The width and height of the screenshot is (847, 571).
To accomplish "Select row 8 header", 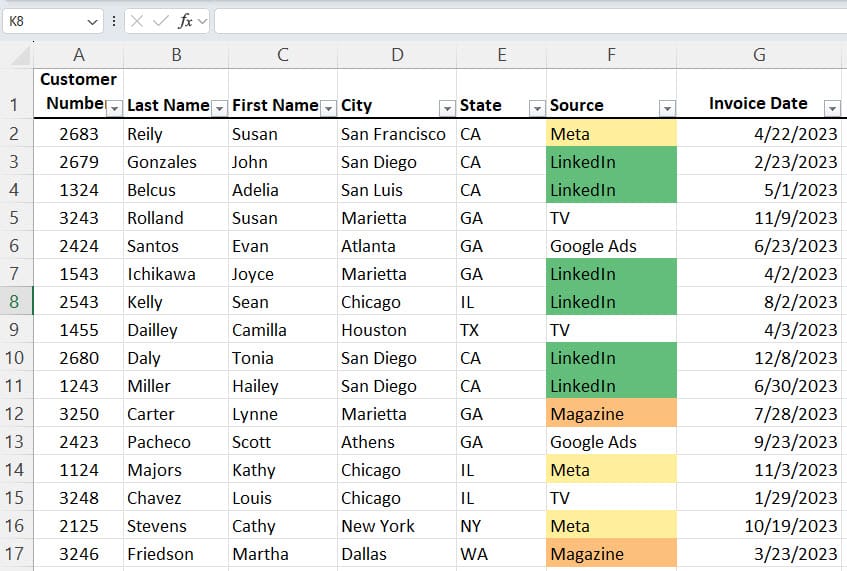I will [16, 301].
